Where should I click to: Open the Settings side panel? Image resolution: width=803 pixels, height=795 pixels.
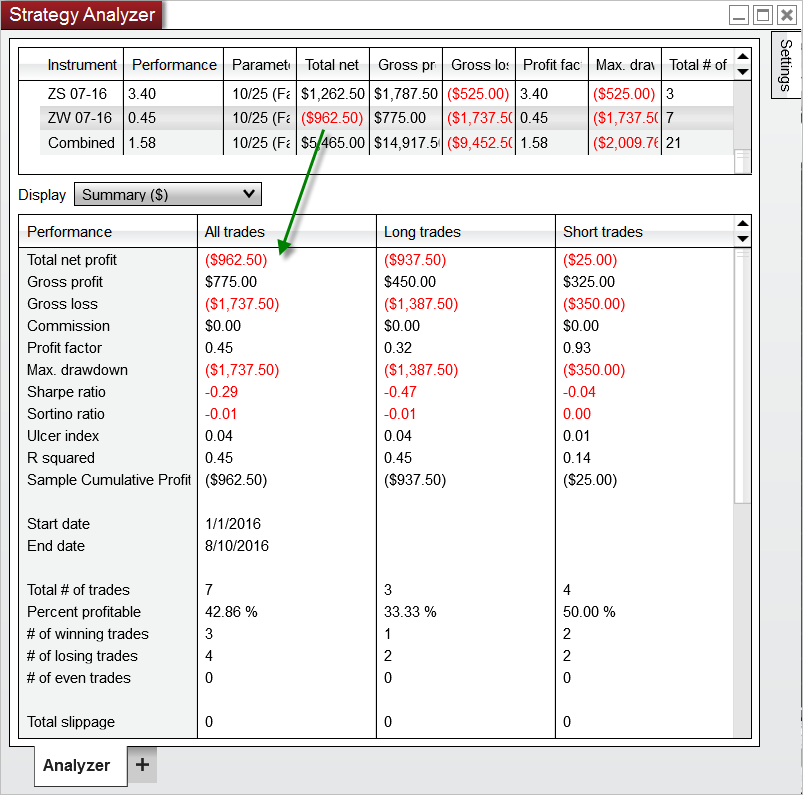[786, 65]
